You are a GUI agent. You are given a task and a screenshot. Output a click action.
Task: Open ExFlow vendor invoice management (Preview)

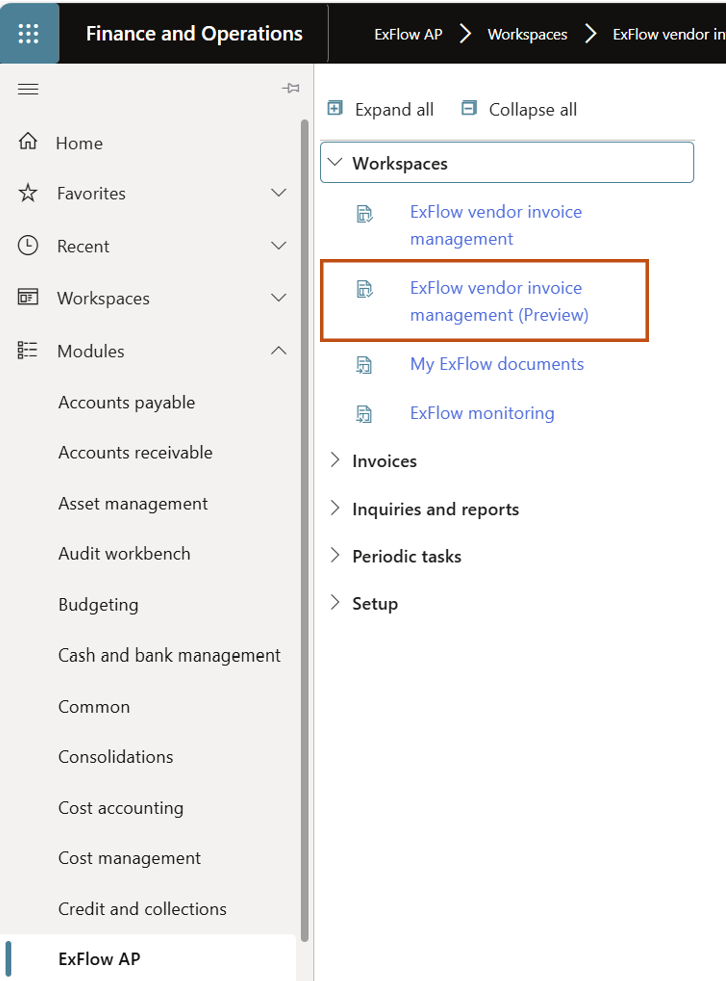(x=499, y=301)
